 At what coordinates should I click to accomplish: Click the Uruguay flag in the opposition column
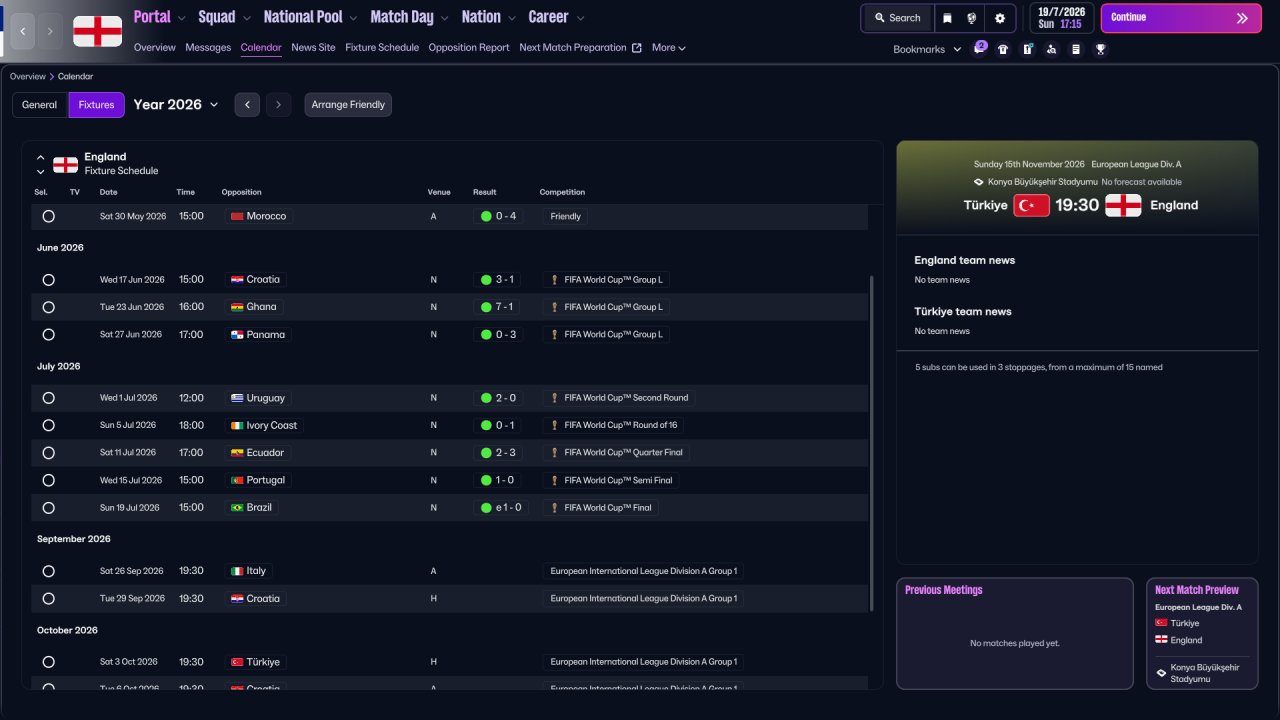(x=237, y=398)
